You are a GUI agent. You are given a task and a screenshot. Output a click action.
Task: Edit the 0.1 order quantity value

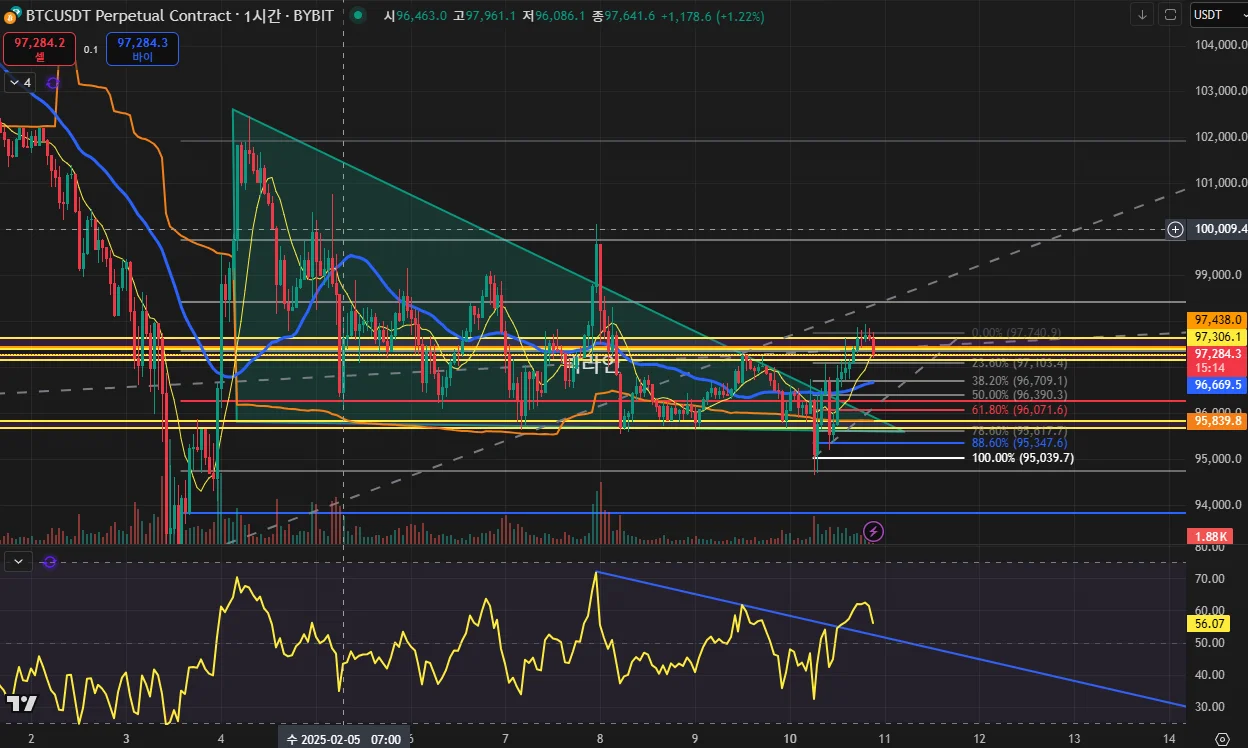(x=90, y=49)
